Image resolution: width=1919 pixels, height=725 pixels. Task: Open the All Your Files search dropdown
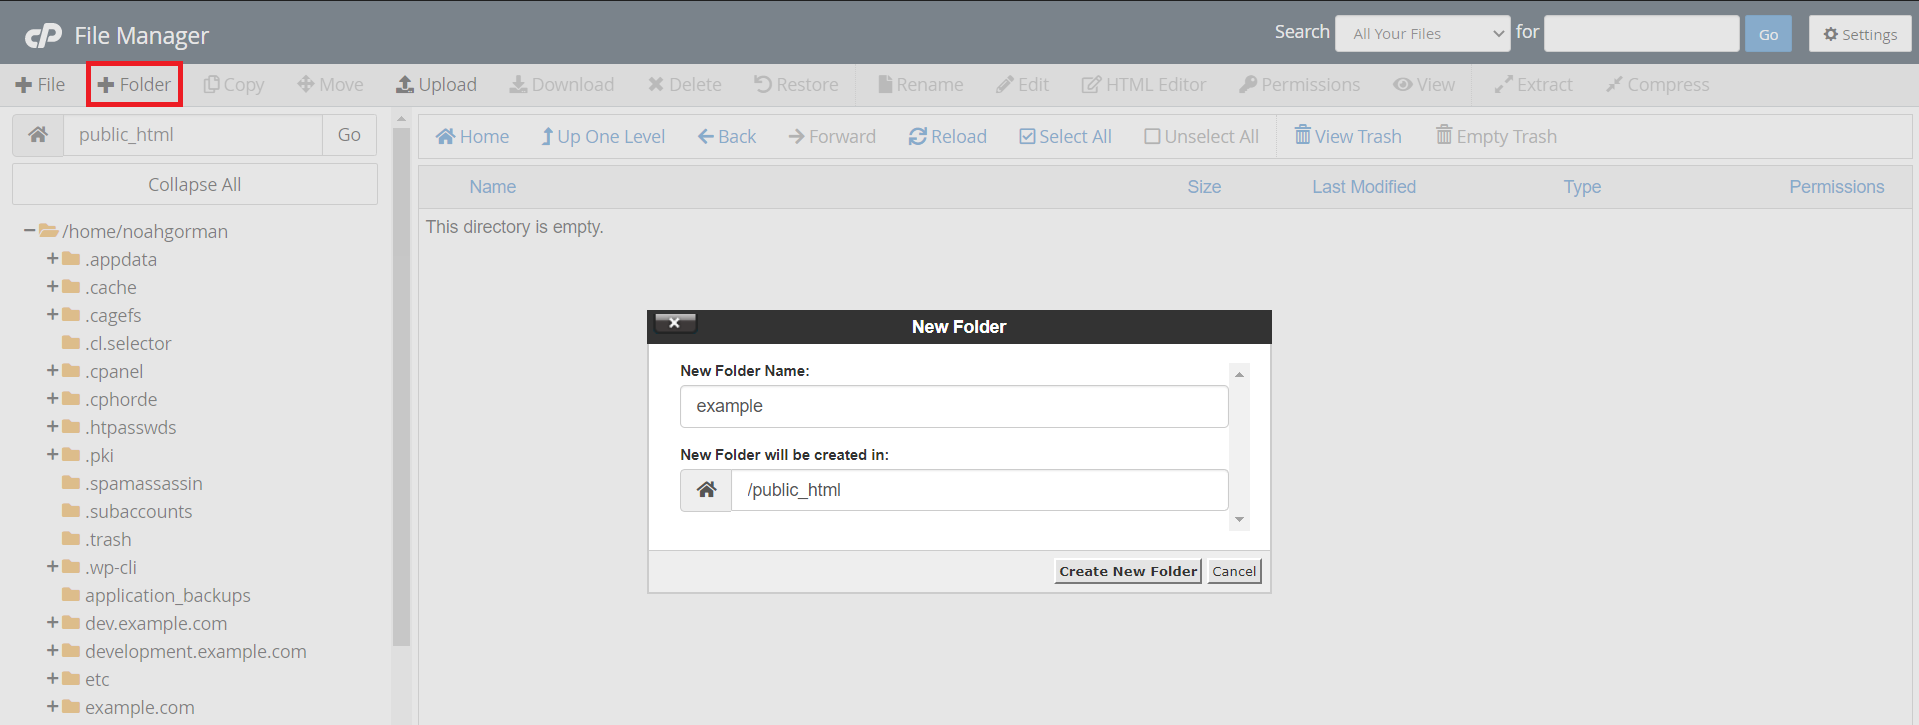point(1422,34)
